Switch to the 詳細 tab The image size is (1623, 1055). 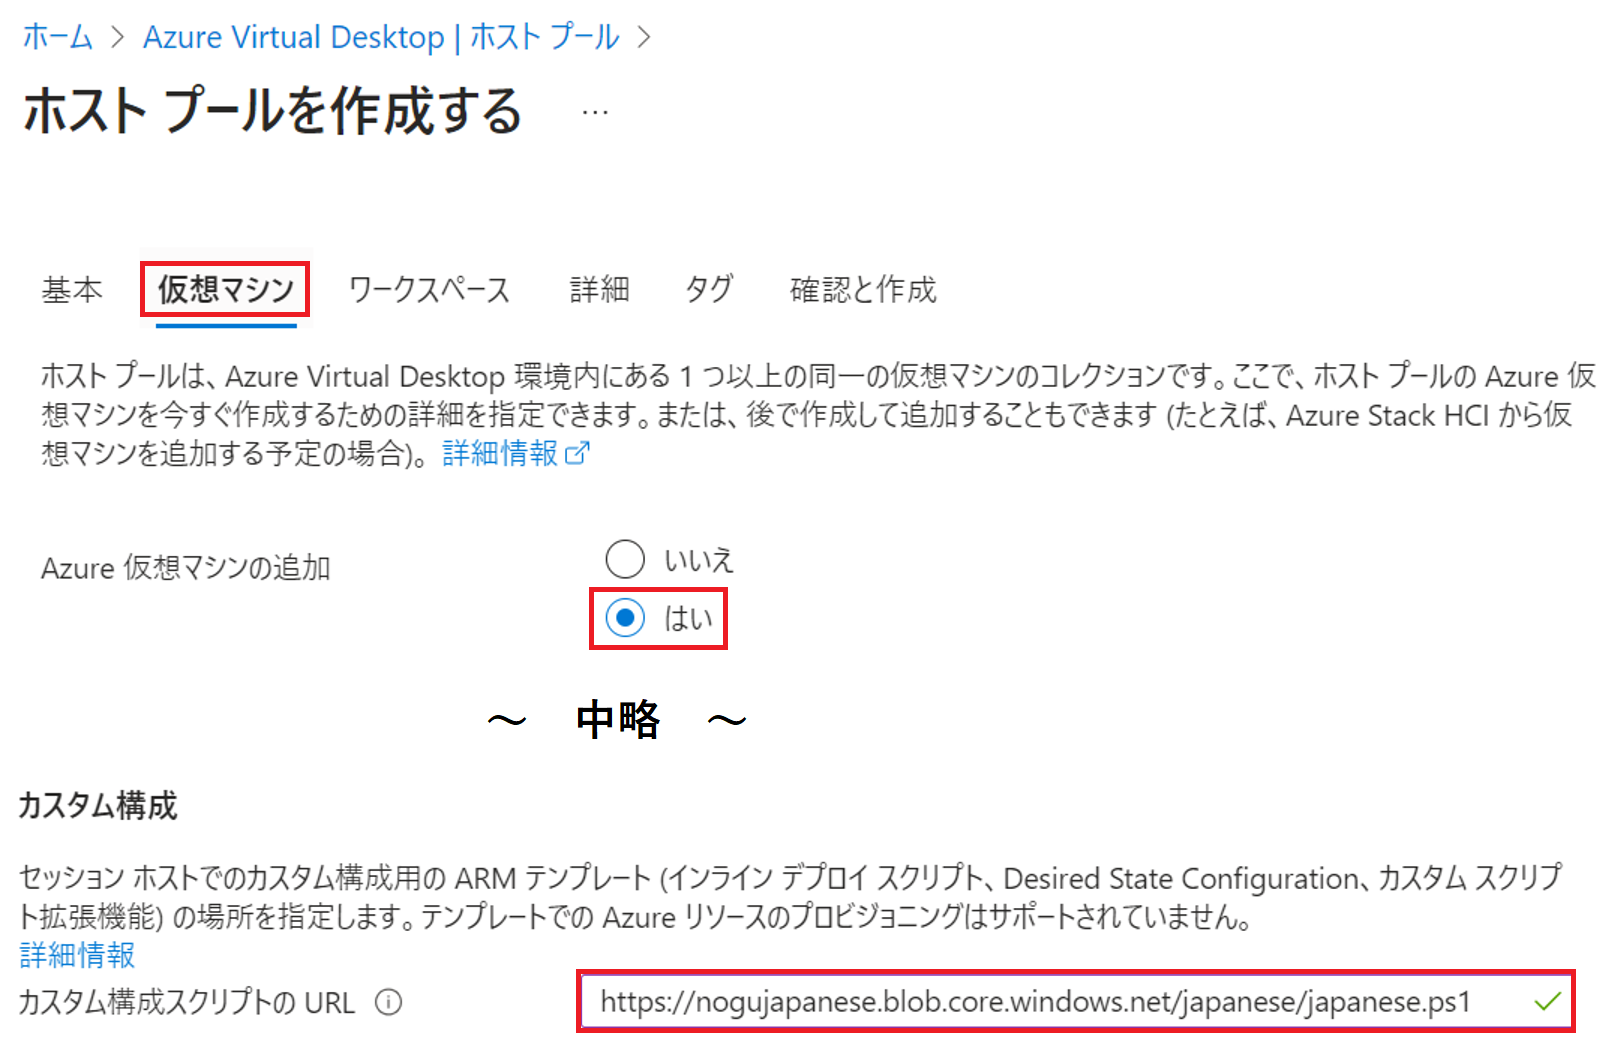599,290
